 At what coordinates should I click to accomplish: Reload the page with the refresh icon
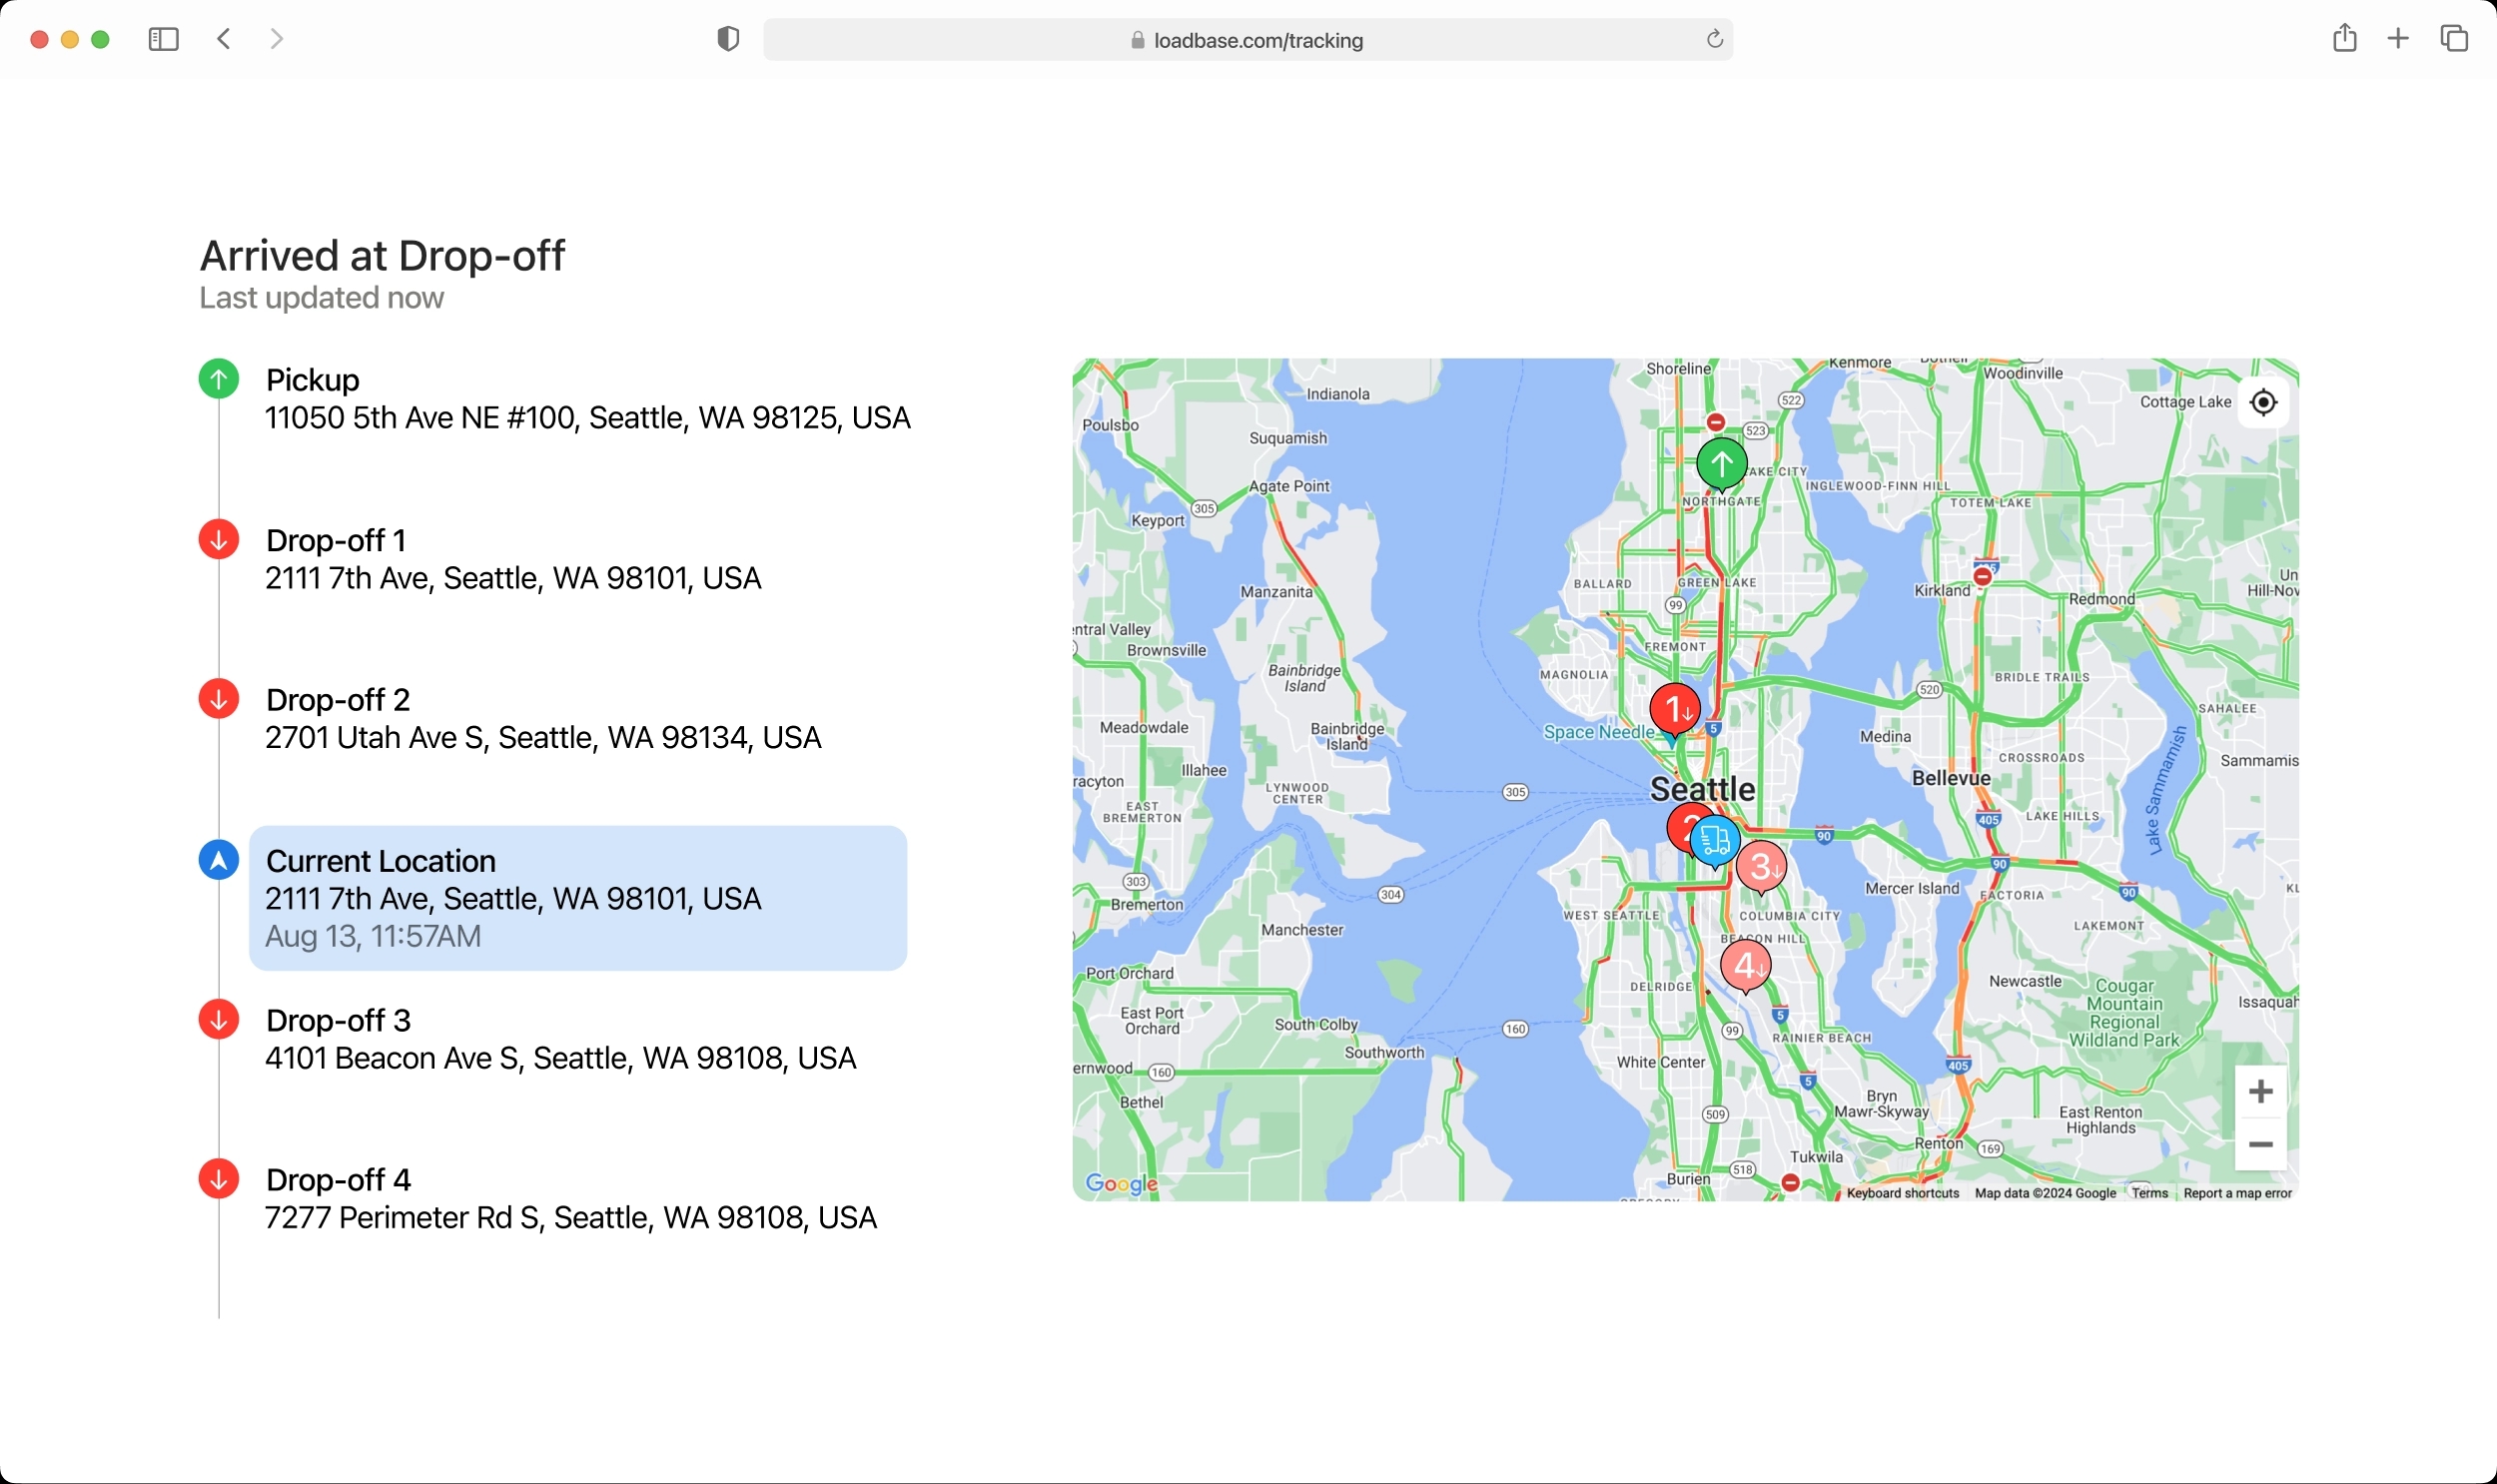point(1714,39)
